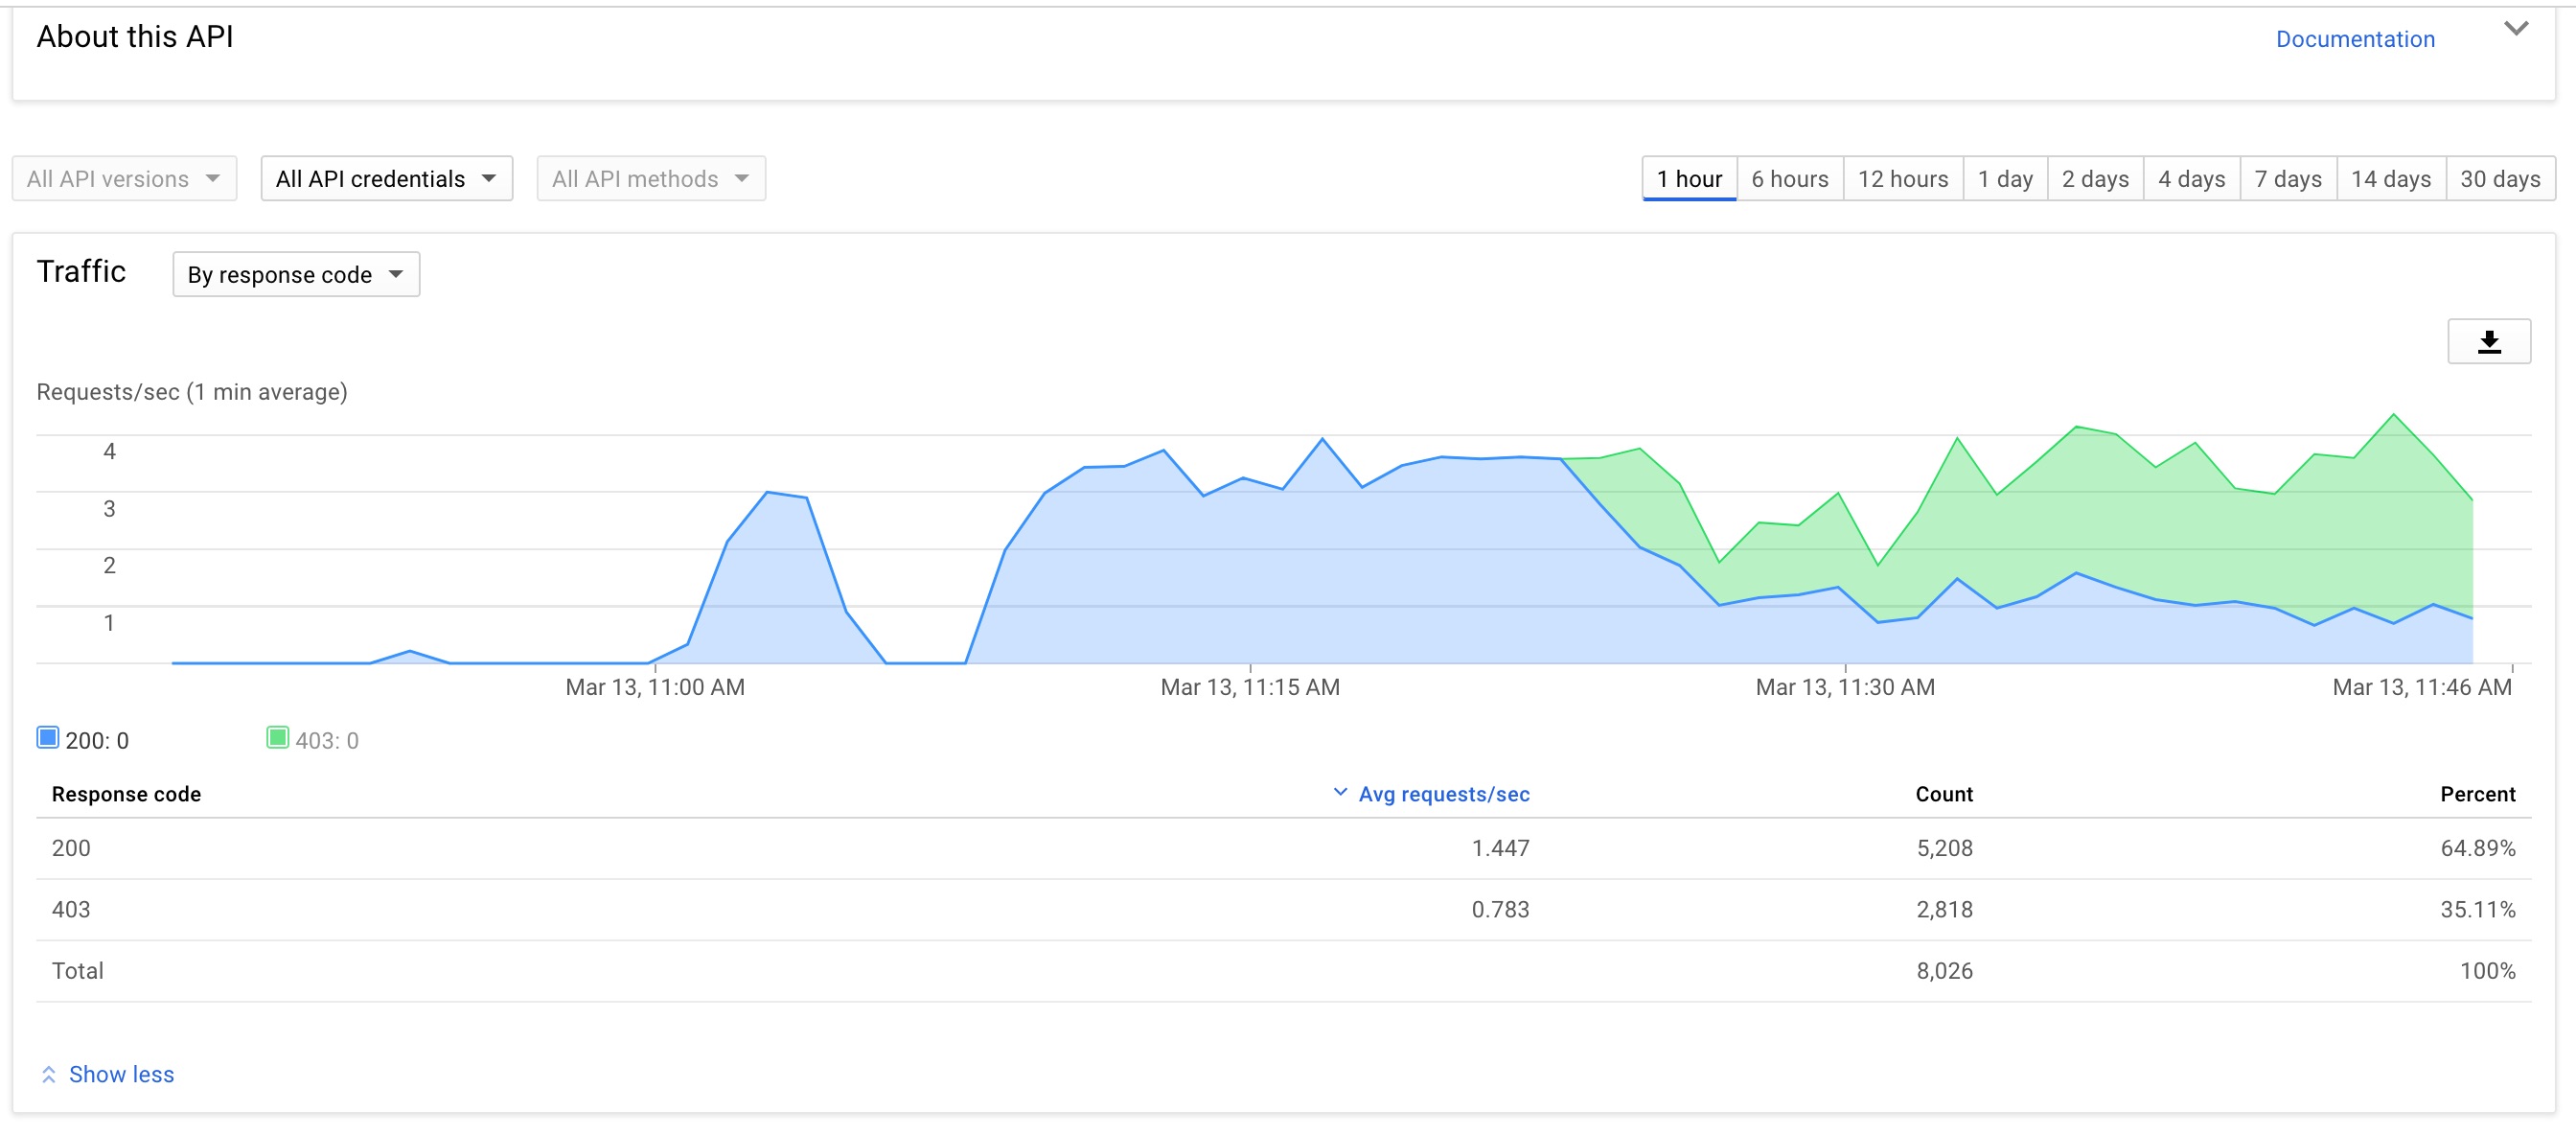Open the By response code dropdown
This screenshot has width=2576, height=1135.
[296, 274]
